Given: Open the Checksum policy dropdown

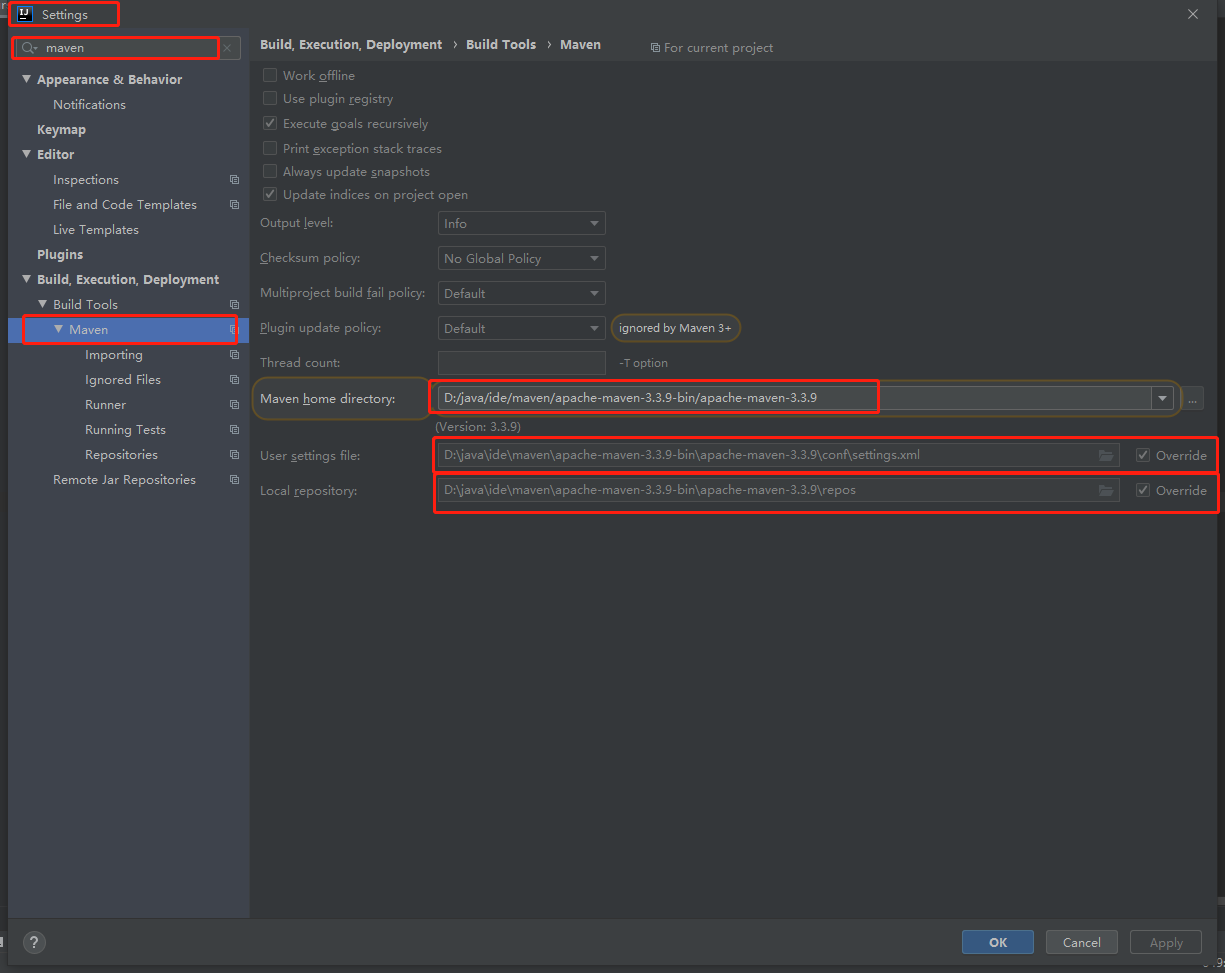Looking at the screenshot, I should (x=522, y=259).
